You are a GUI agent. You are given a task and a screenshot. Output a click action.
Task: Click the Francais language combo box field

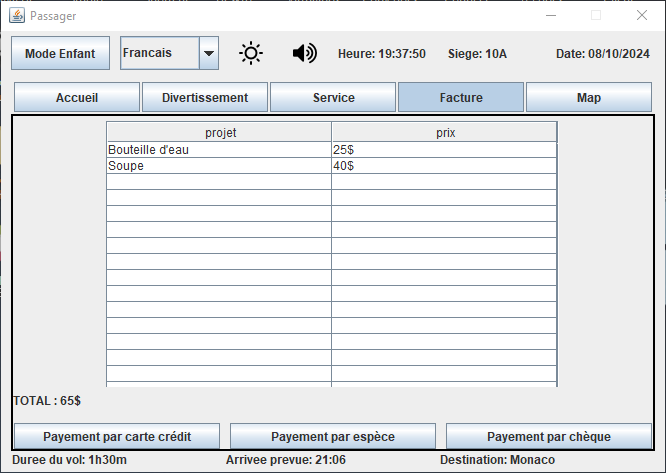pos(160,54)
